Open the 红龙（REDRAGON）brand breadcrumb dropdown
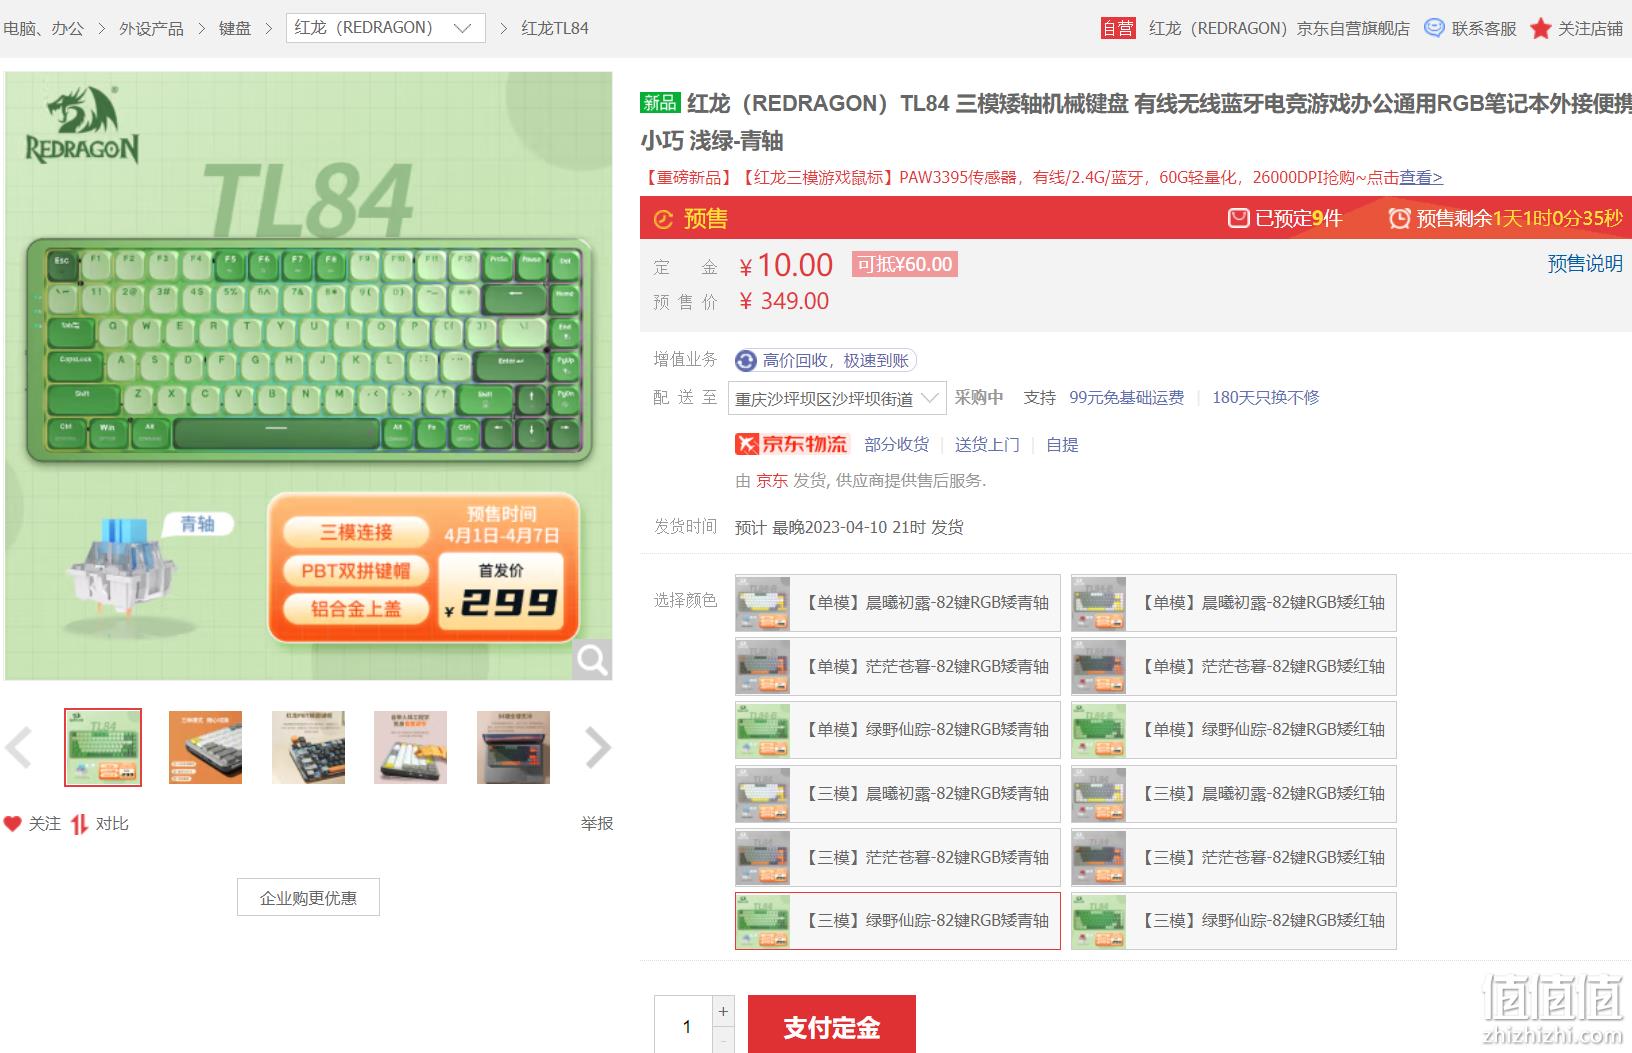1632x1053 pixels. pyautogui.click(x=385, y=28)
